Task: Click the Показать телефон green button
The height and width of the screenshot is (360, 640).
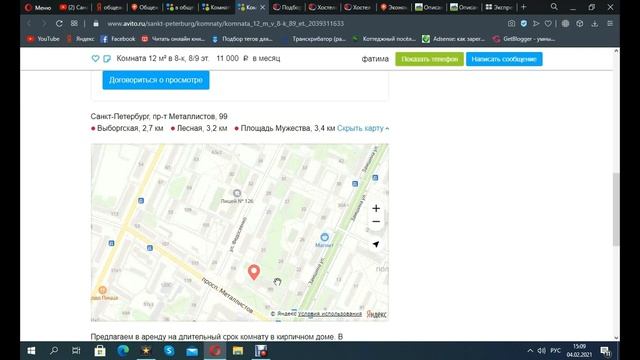Action: 429,59
